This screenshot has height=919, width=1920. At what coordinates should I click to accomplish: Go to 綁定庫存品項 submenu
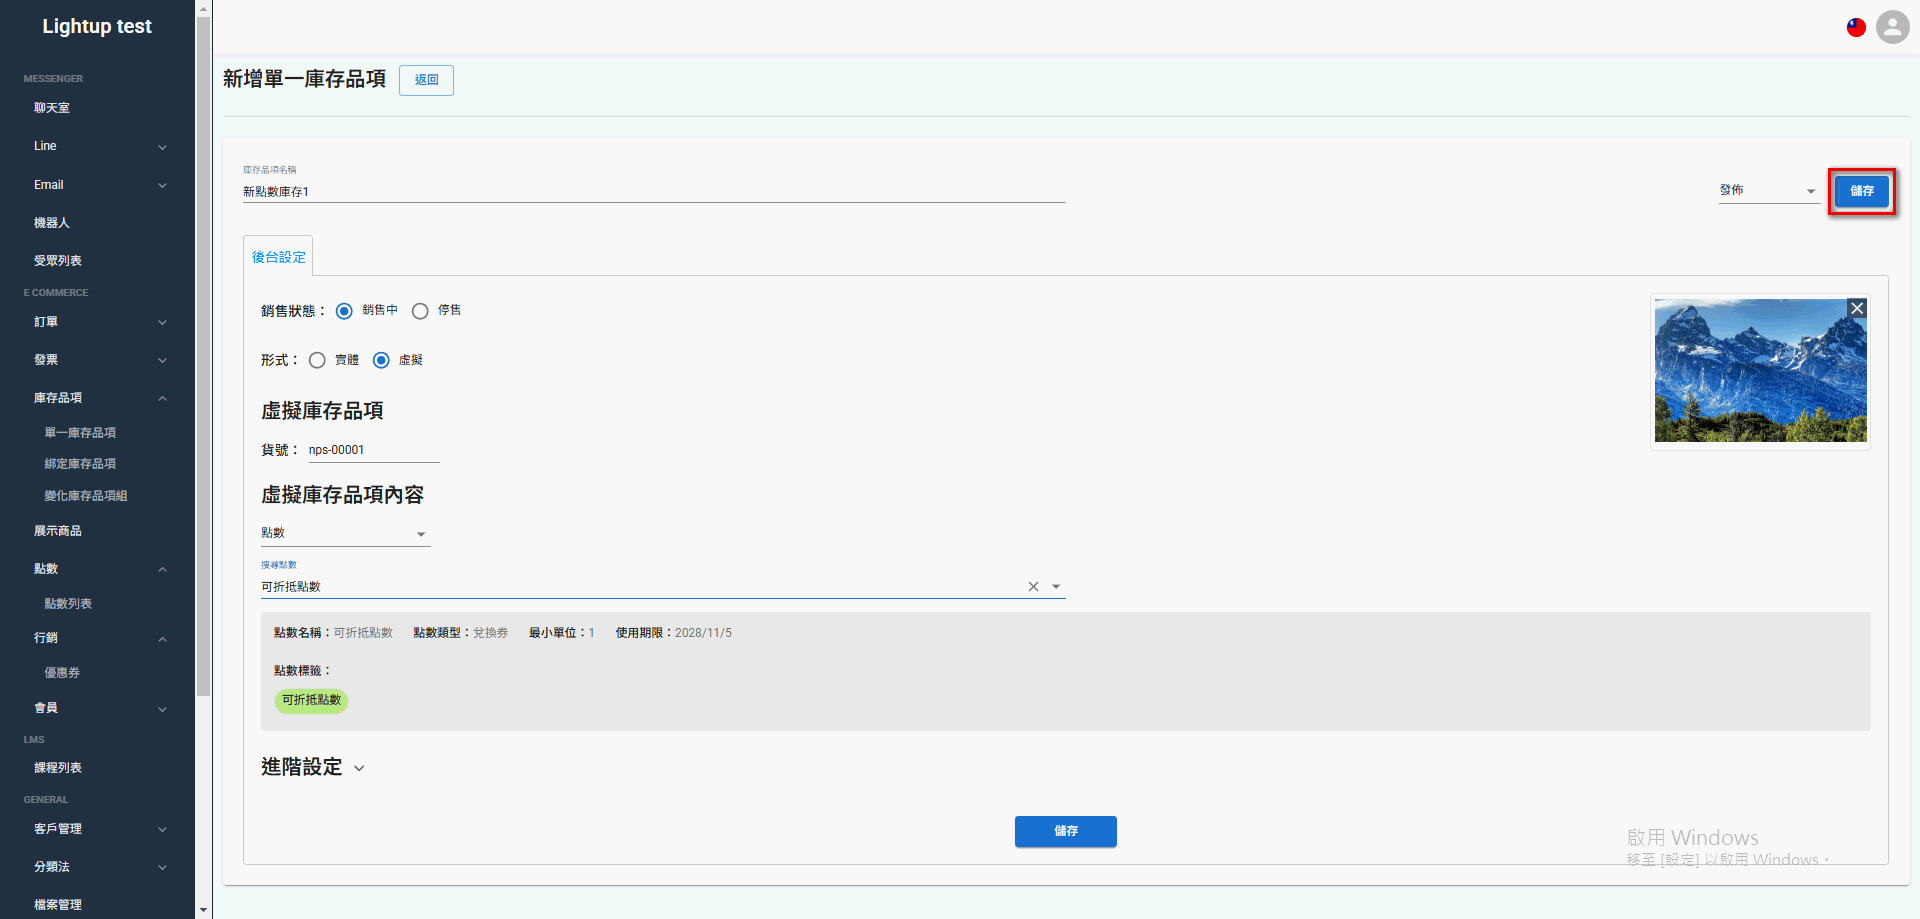[x=80, y=464]
